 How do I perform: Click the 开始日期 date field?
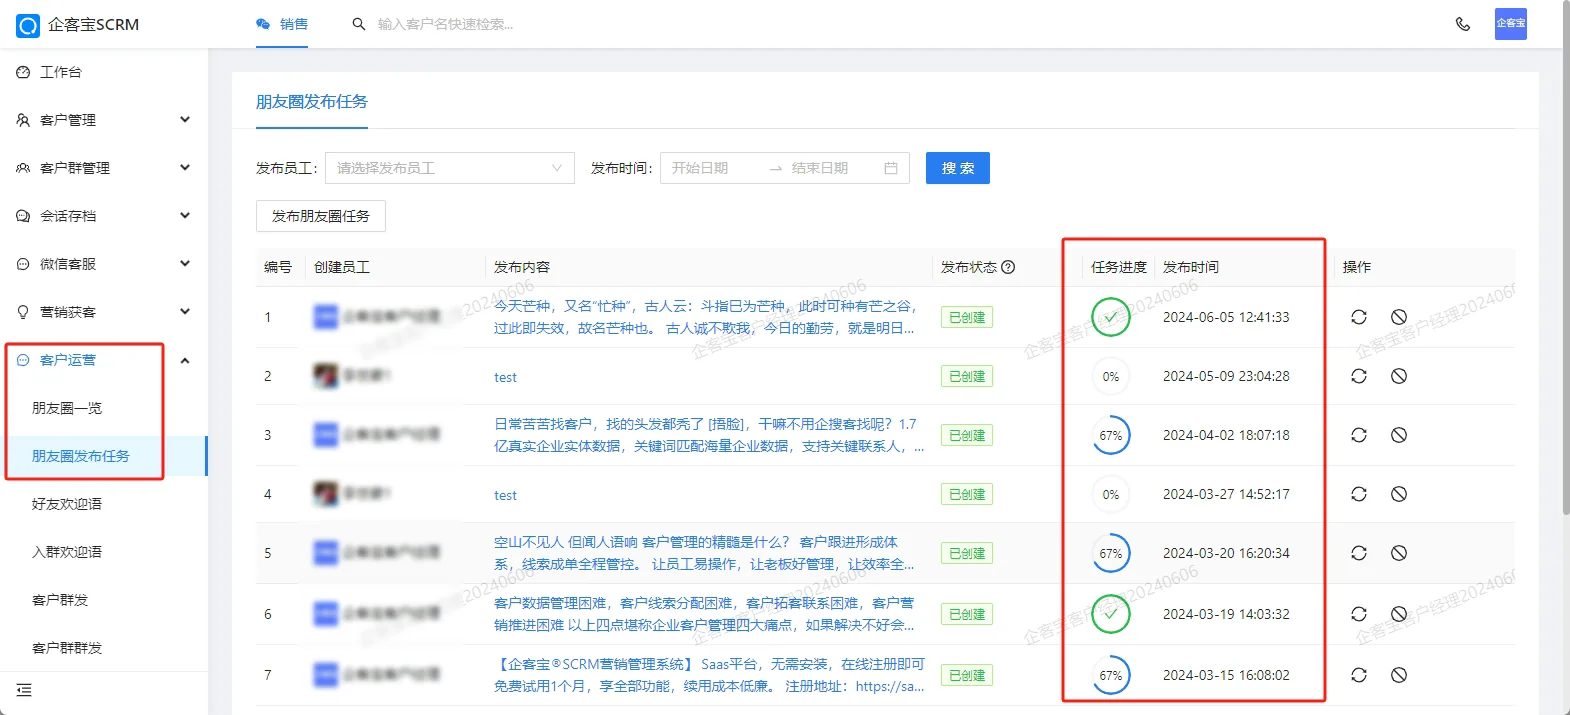(712, 168)
